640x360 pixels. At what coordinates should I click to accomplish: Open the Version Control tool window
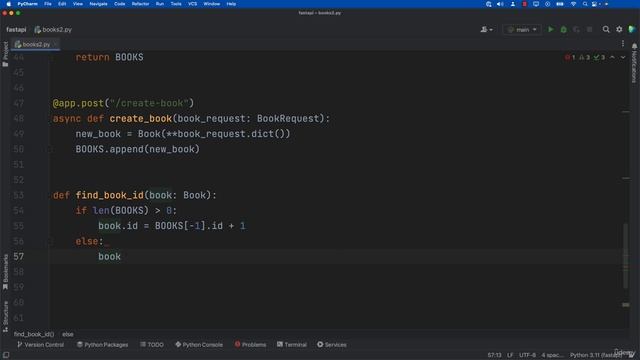click(x=40, y=345)
